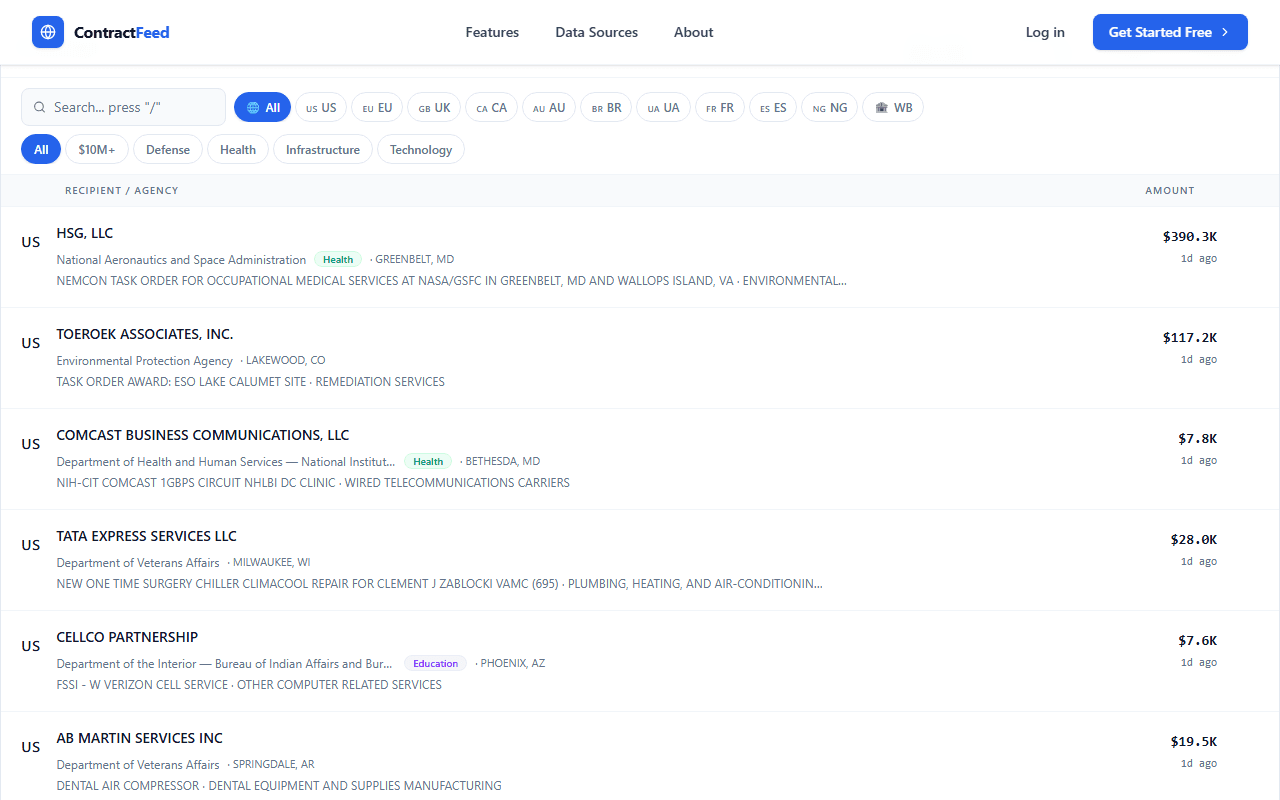Click the $28.0K amount

coord(1194,540)
